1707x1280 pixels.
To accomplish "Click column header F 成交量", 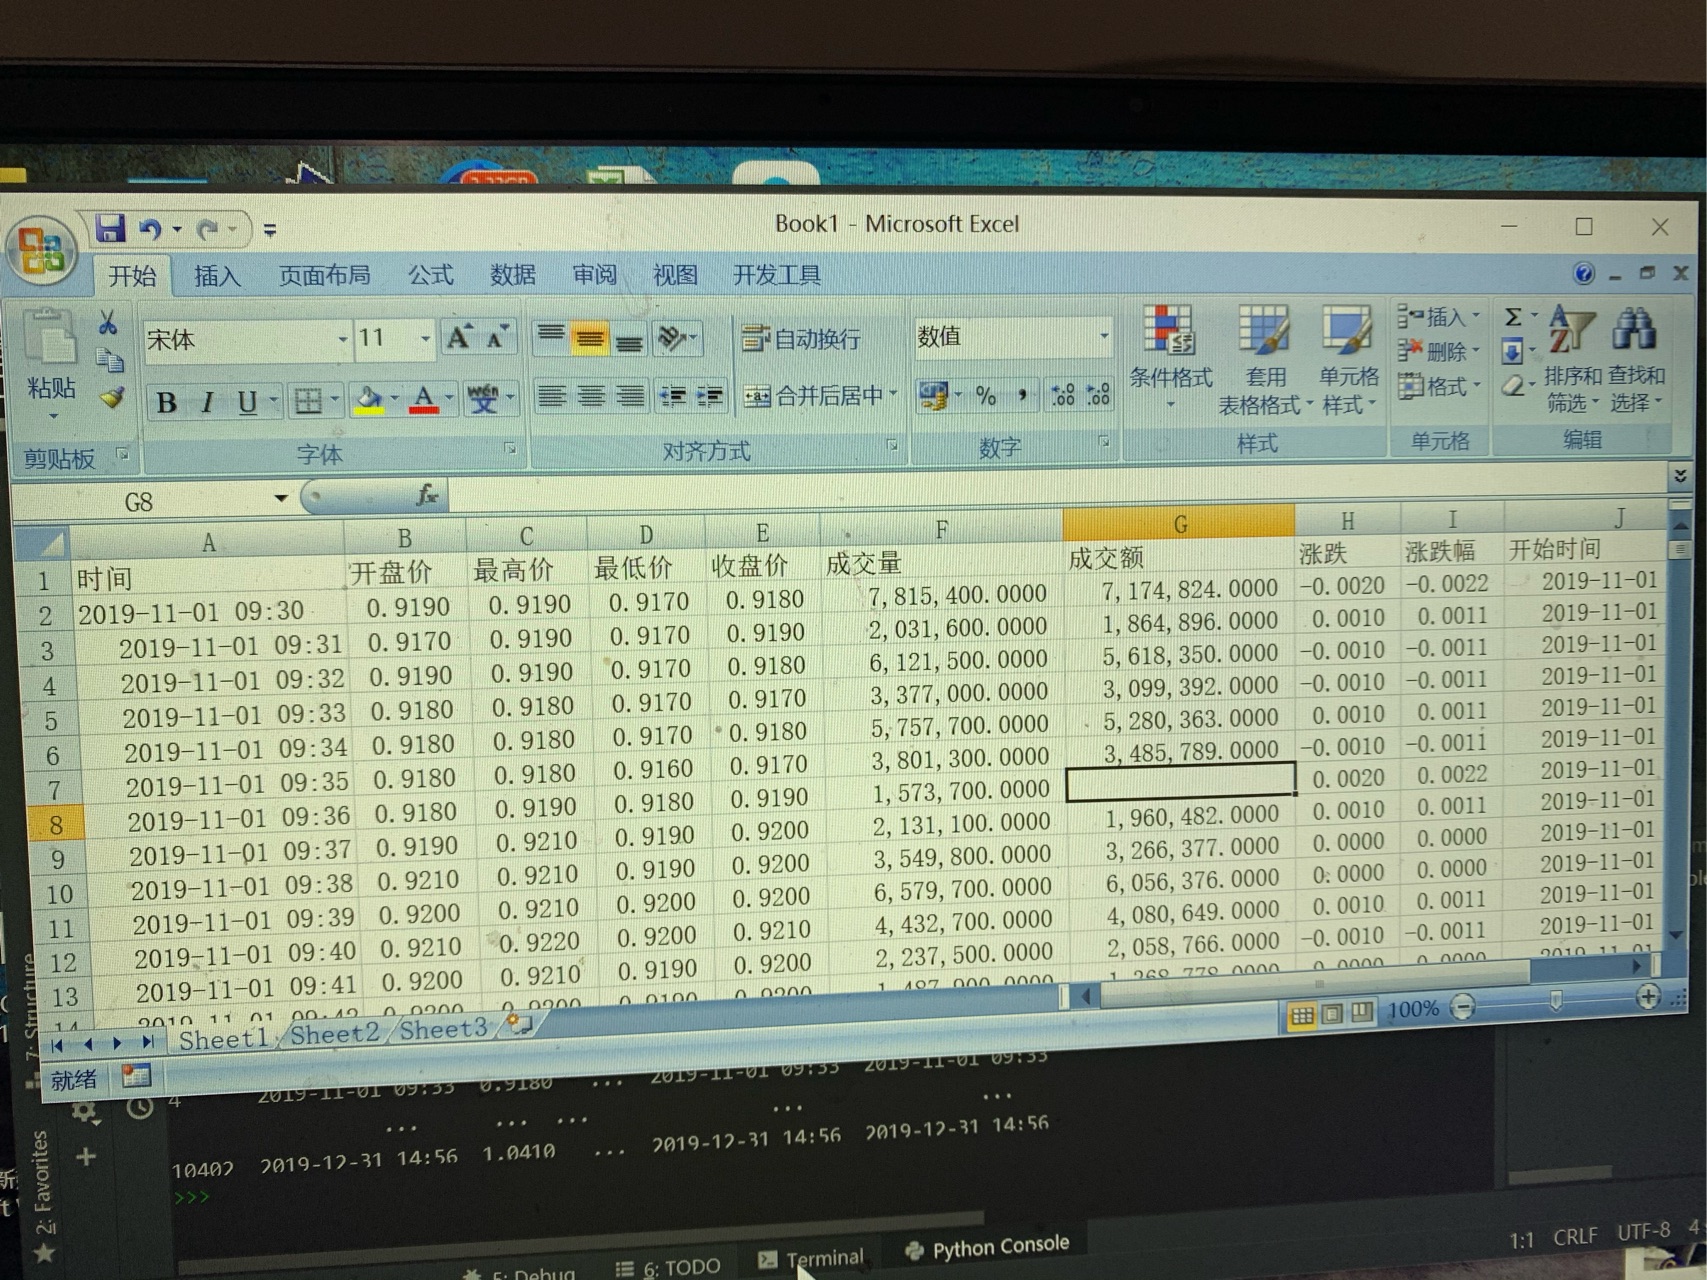I will (x=941, y=530).
